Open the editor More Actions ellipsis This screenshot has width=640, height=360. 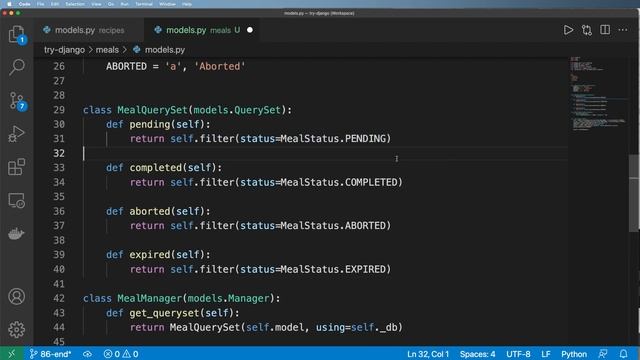coord(623,30)
